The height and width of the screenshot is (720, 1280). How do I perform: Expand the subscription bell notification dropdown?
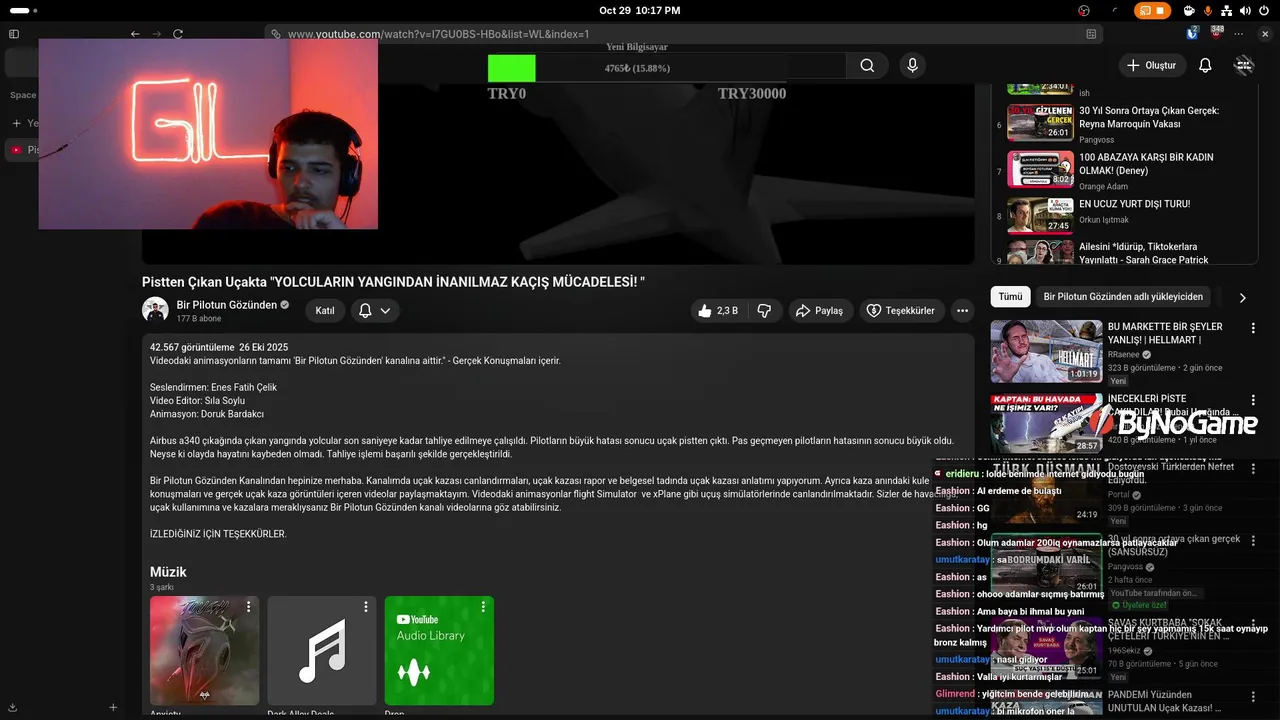point(375,311)
